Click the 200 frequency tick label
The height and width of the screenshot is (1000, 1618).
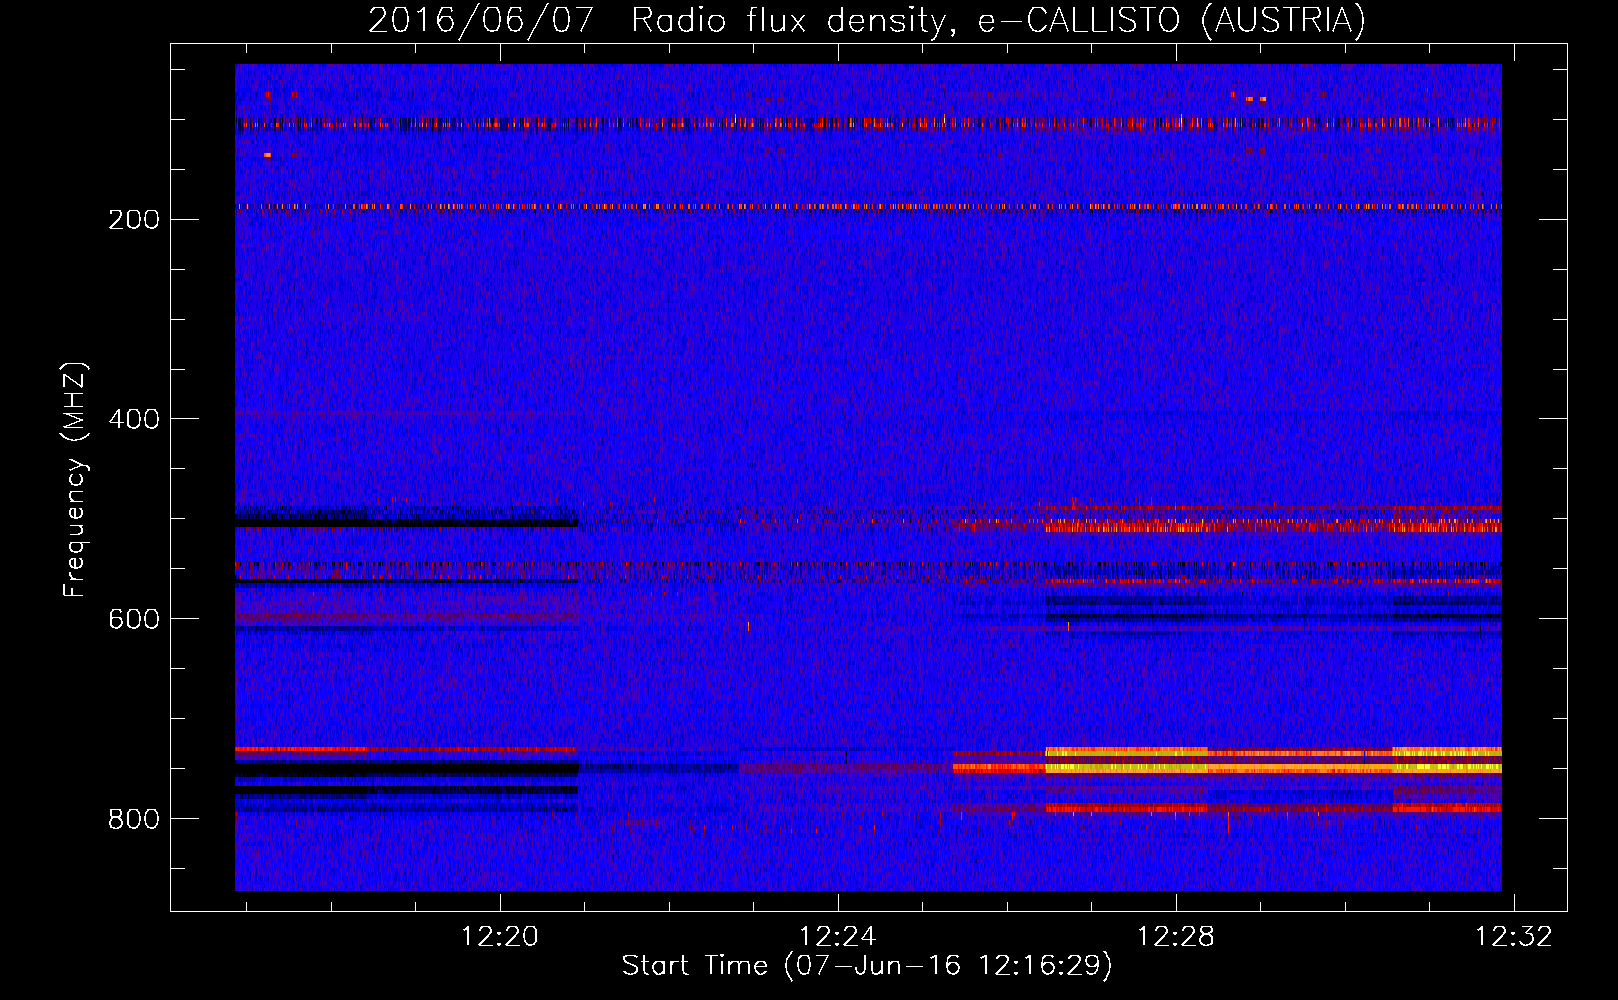[x=134, y=220]
